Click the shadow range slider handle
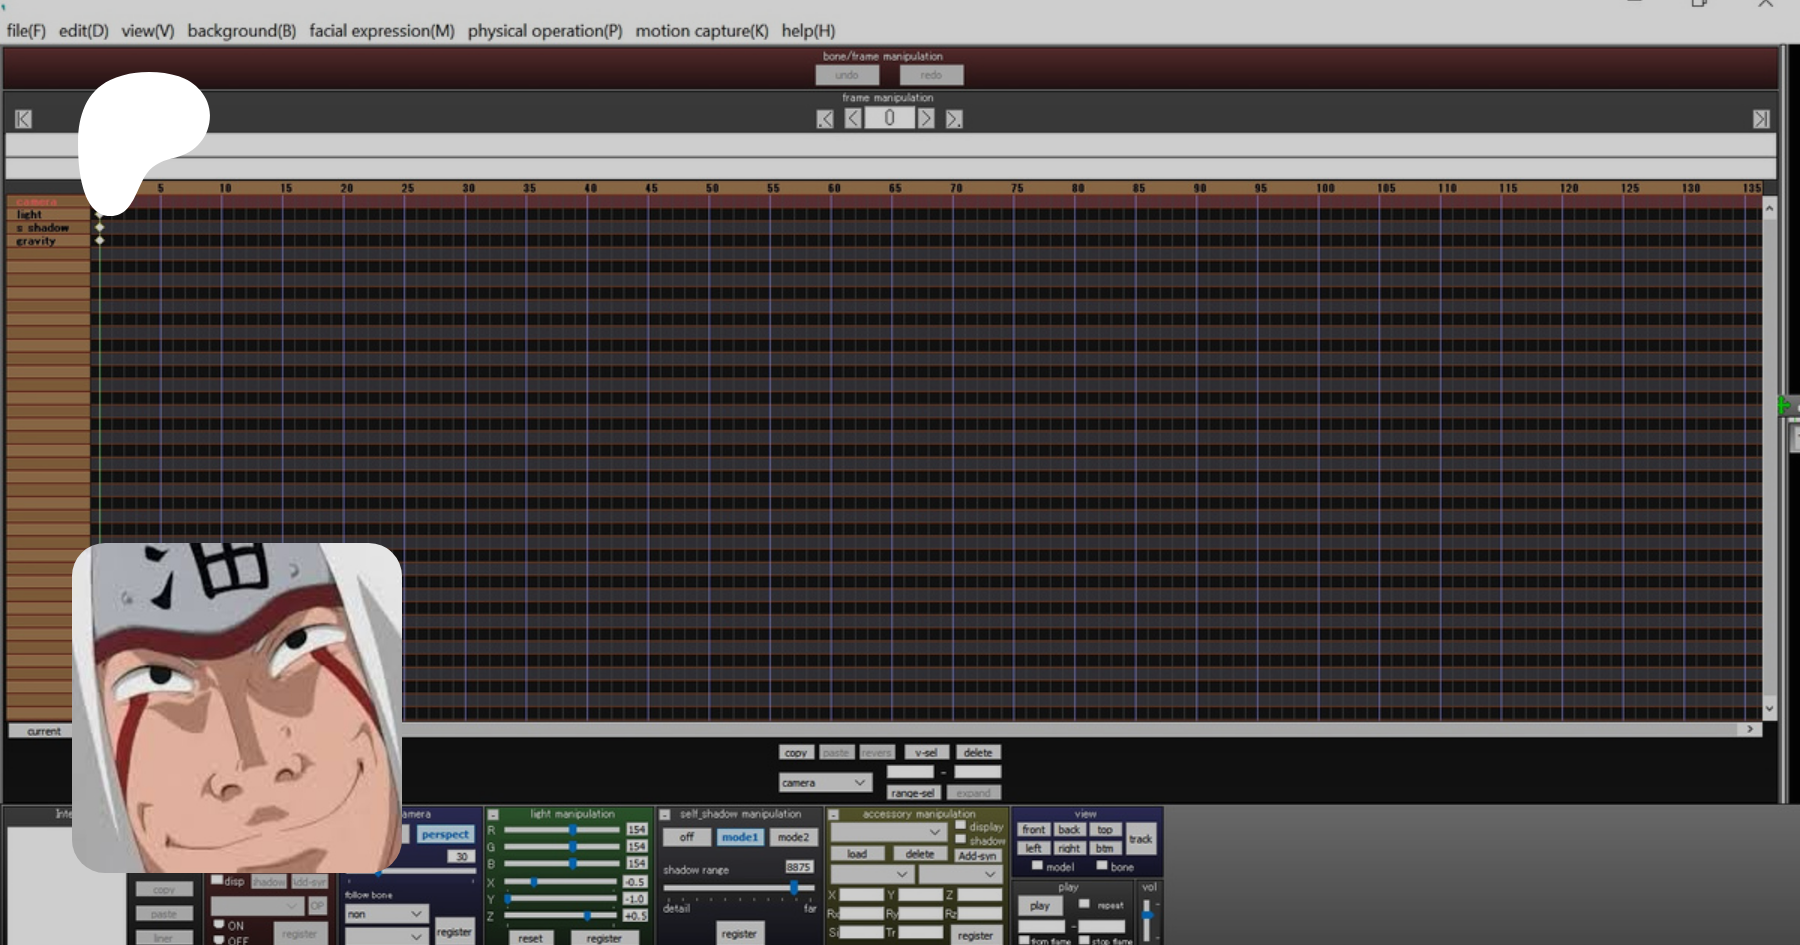Image resolution: width=1800 pixels, height=945 pixels. click(794, 887)
